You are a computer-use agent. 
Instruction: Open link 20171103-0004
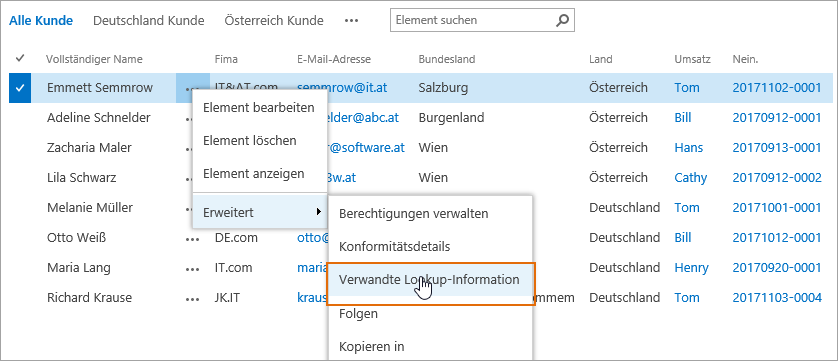777,297
